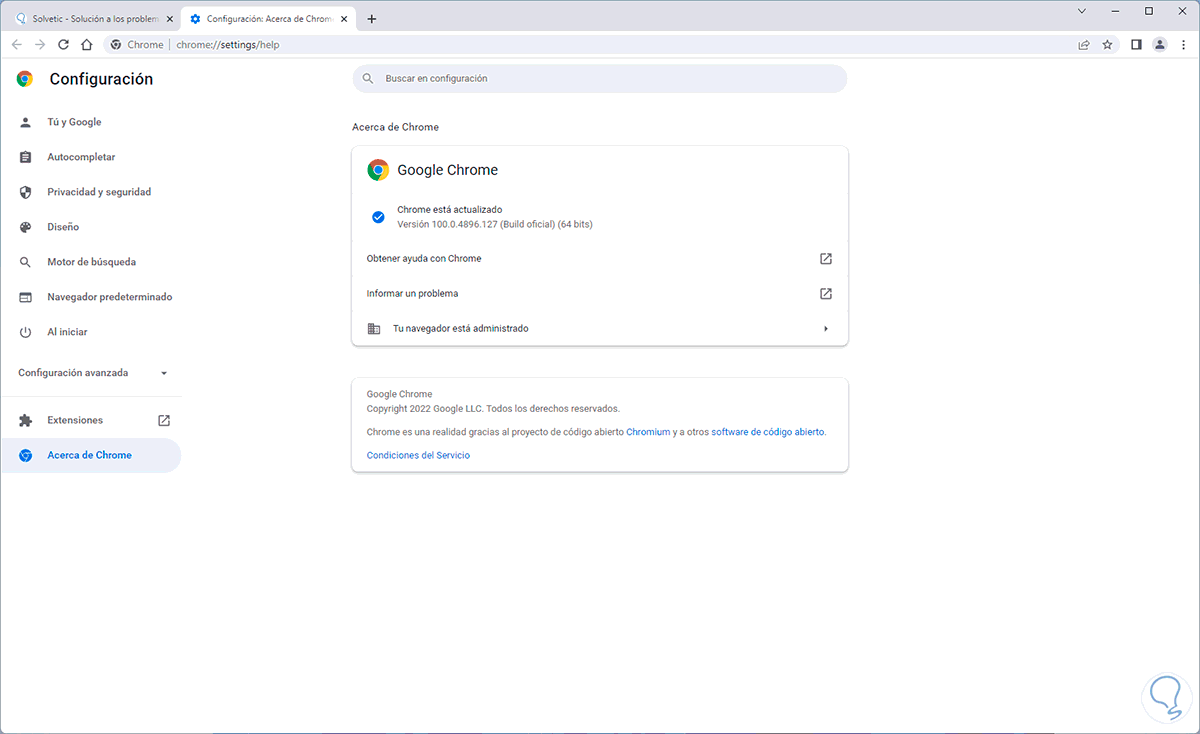Click Informar un problema row
This screenshot has height=734, width=1200.
(x=600, y=294)
